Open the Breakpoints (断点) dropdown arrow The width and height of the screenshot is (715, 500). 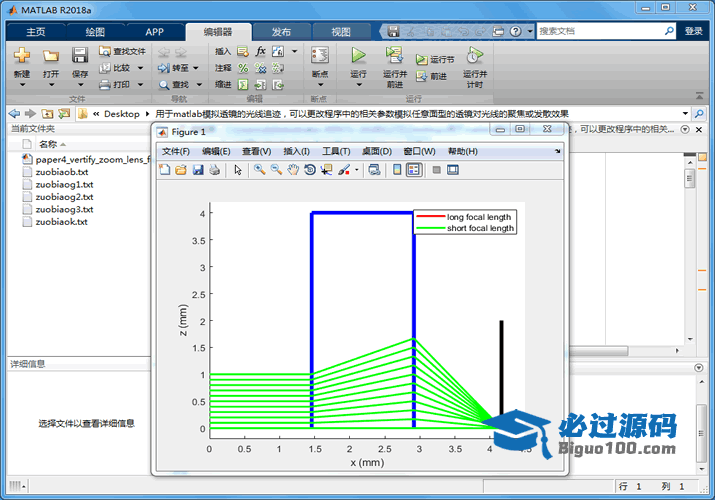320,84
